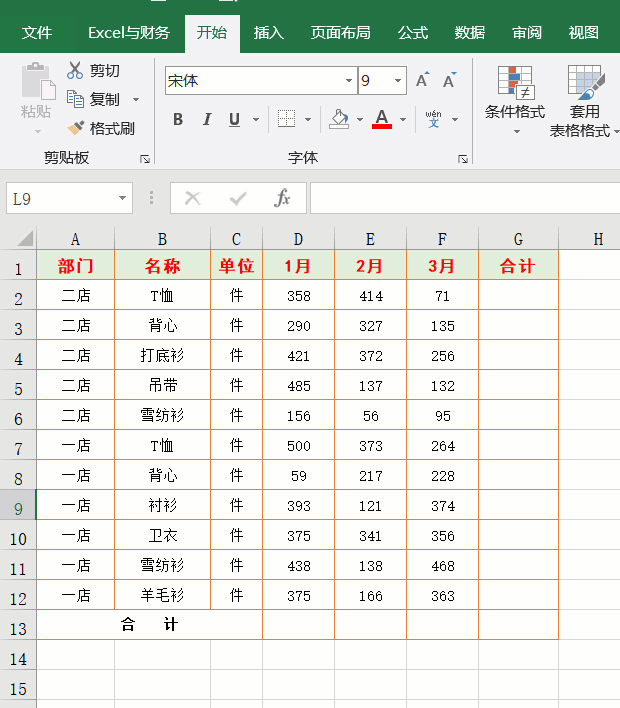
Task: Expand underline style arrow
Action: pyautogui.click(x=256, y=120)
